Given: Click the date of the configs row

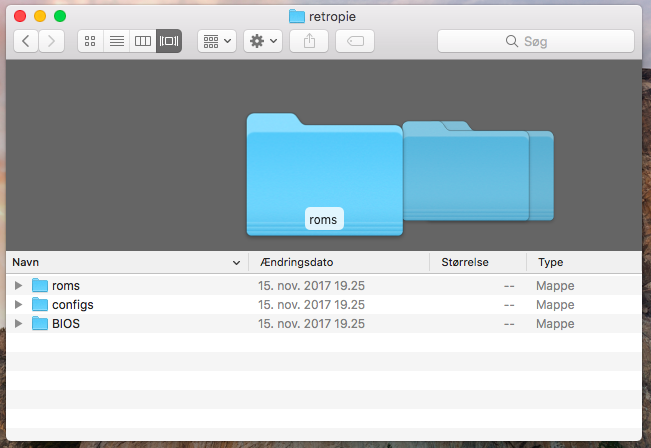Looking at the screenshot, I should [311, 305].
